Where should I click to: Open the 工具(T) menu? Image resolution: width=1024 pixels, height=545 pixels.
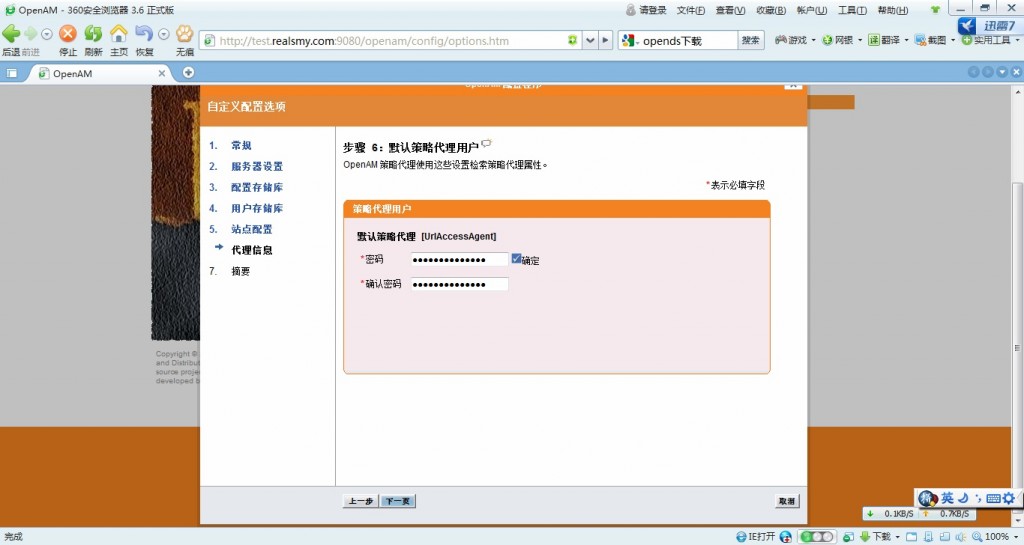[852, 10]
